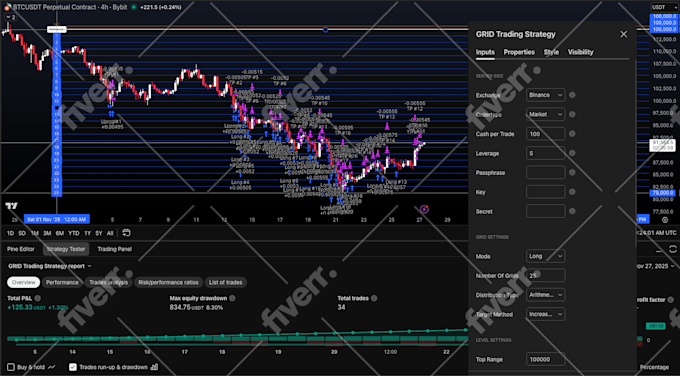Viewport: 680px width, 376px height.
Task: Select the YTD time range
Action: [74, 233]
